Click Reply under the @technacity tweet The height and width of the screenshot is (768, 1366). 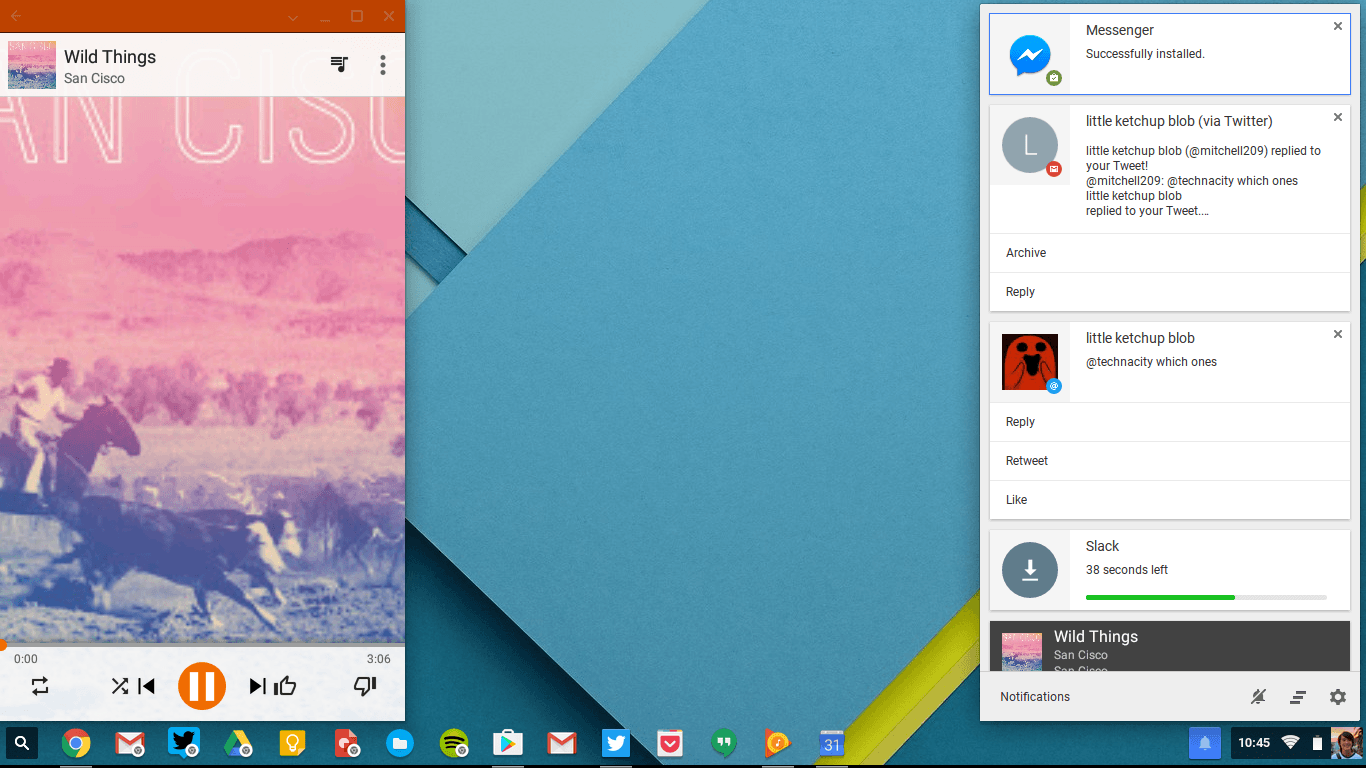pos(1020,422)
